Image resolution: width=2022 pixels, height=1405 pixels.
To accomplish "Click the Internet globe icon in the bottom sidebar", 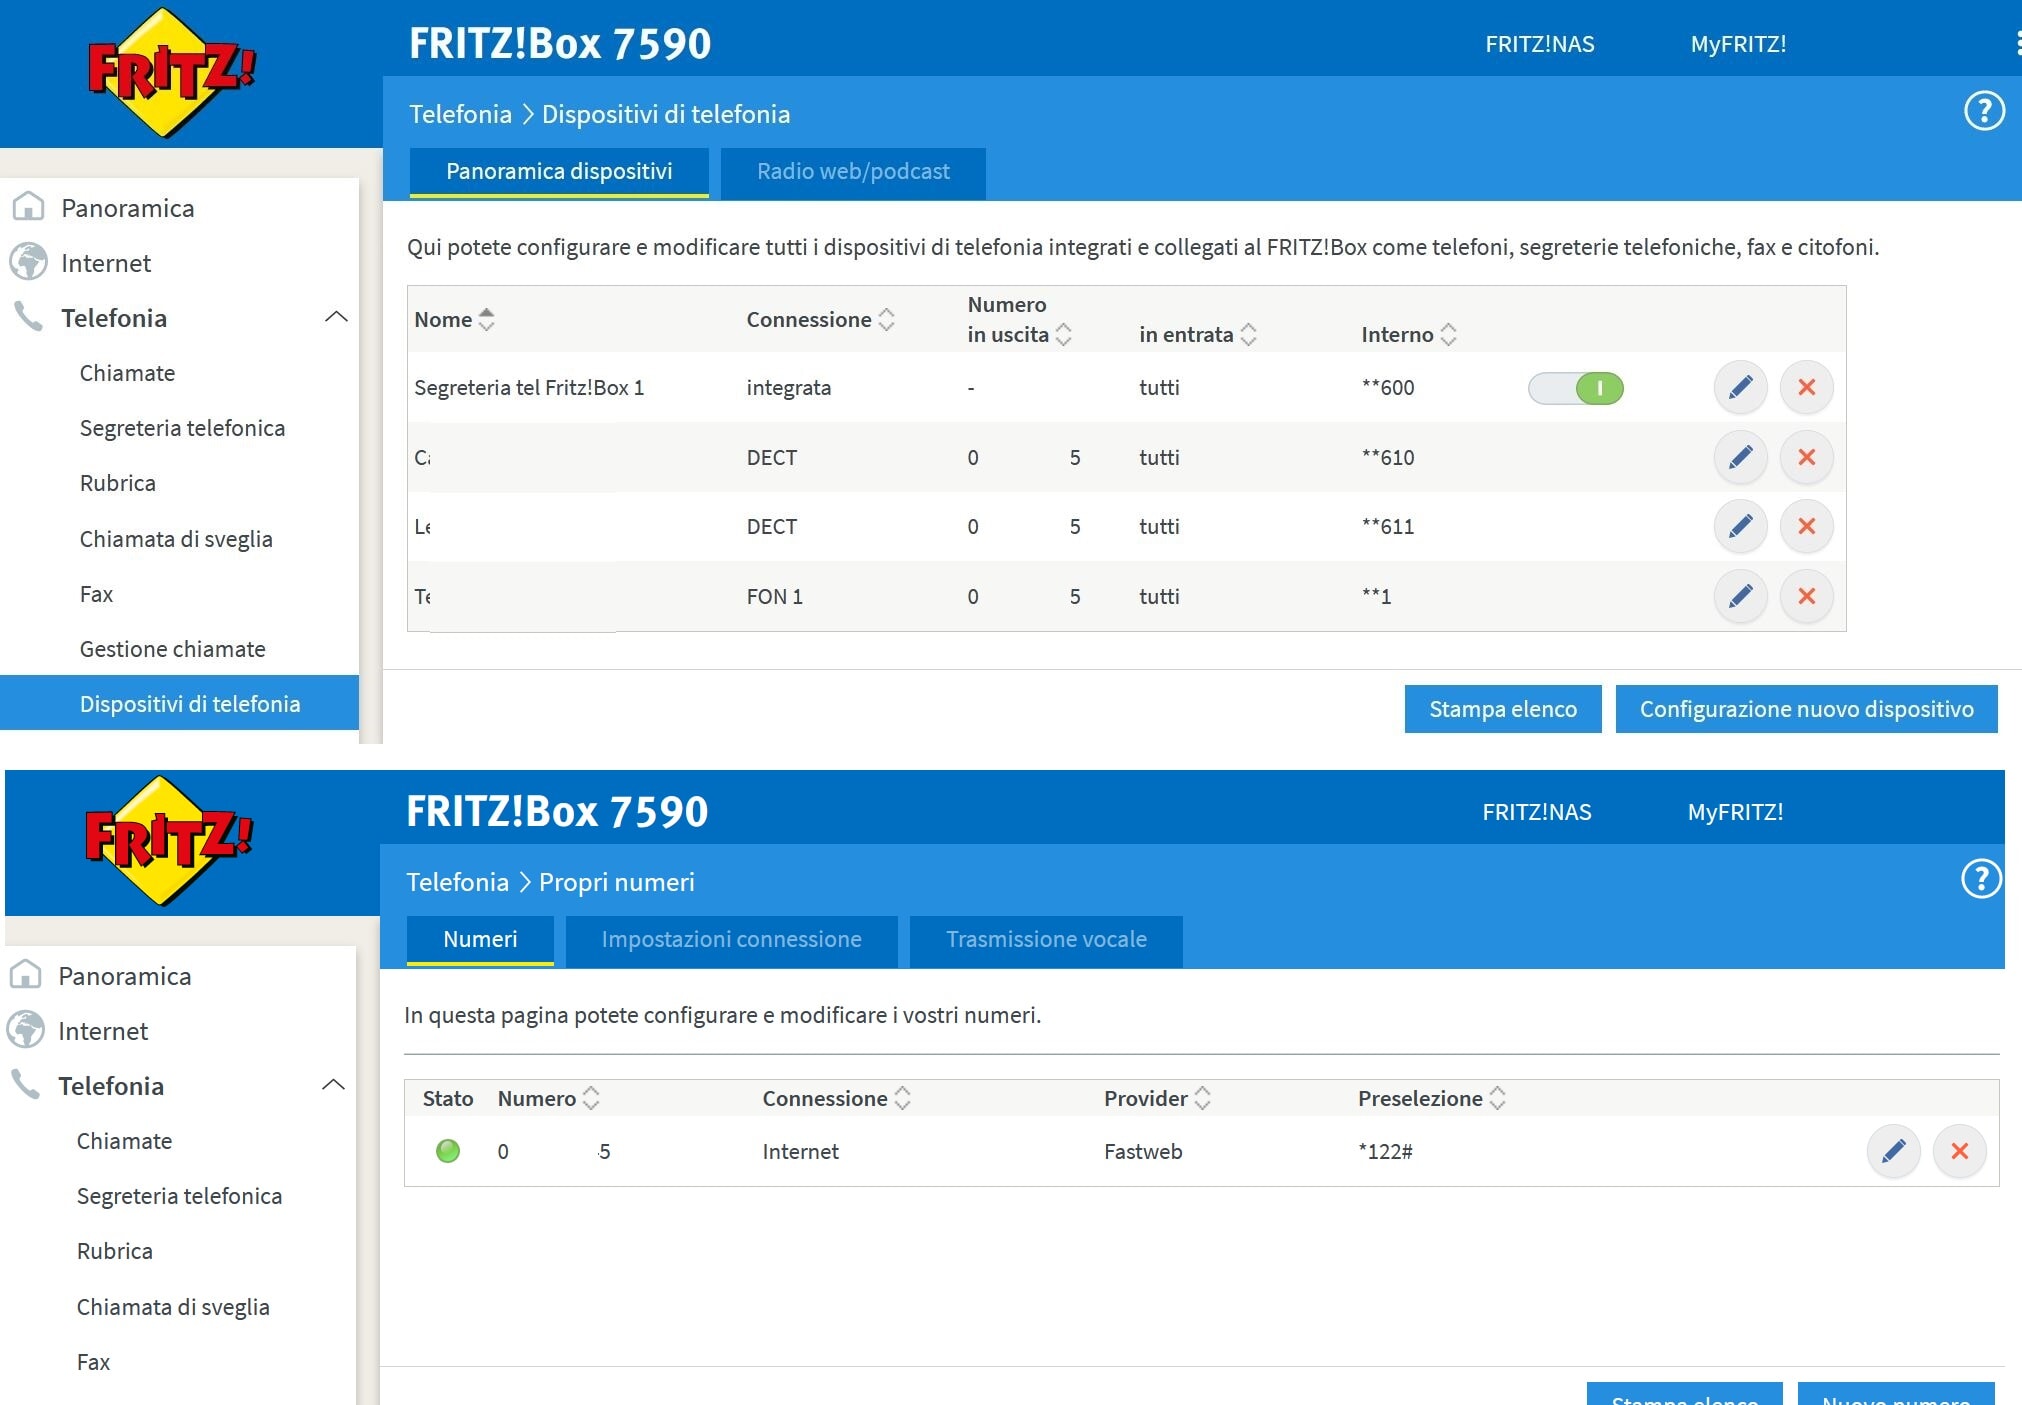I will coord(25,1030).
